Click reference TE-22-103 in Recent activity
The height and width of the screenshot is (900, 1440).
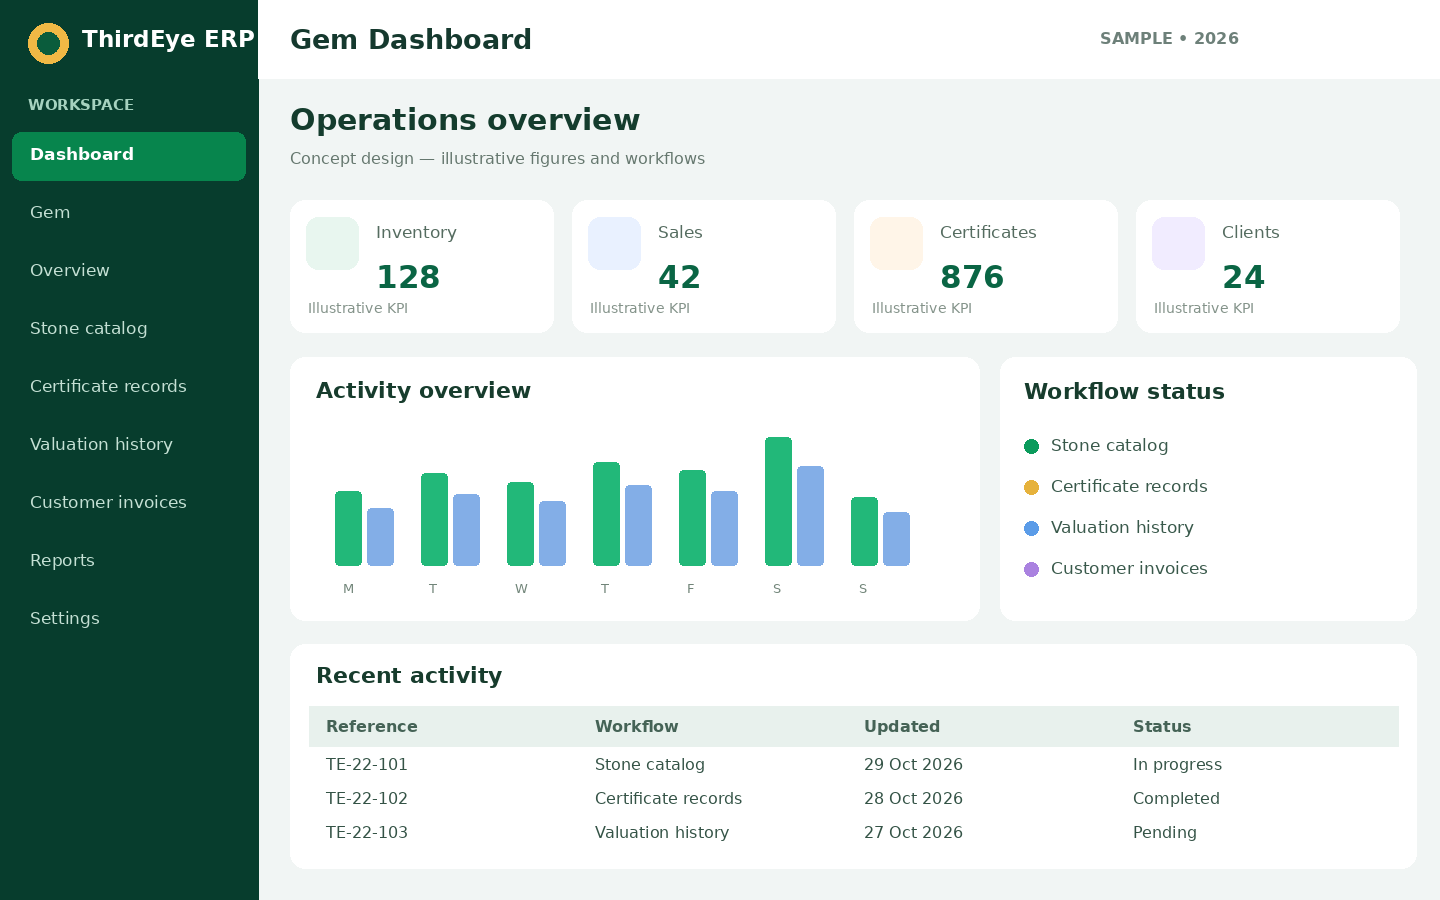point(367,832)
